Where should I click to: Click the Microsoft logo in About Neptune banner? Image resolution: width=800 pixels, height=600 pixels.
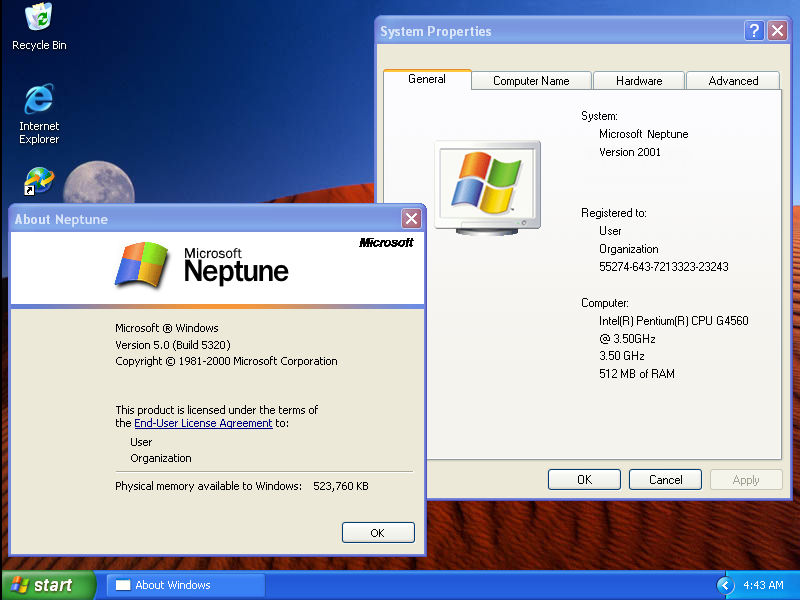386,243
